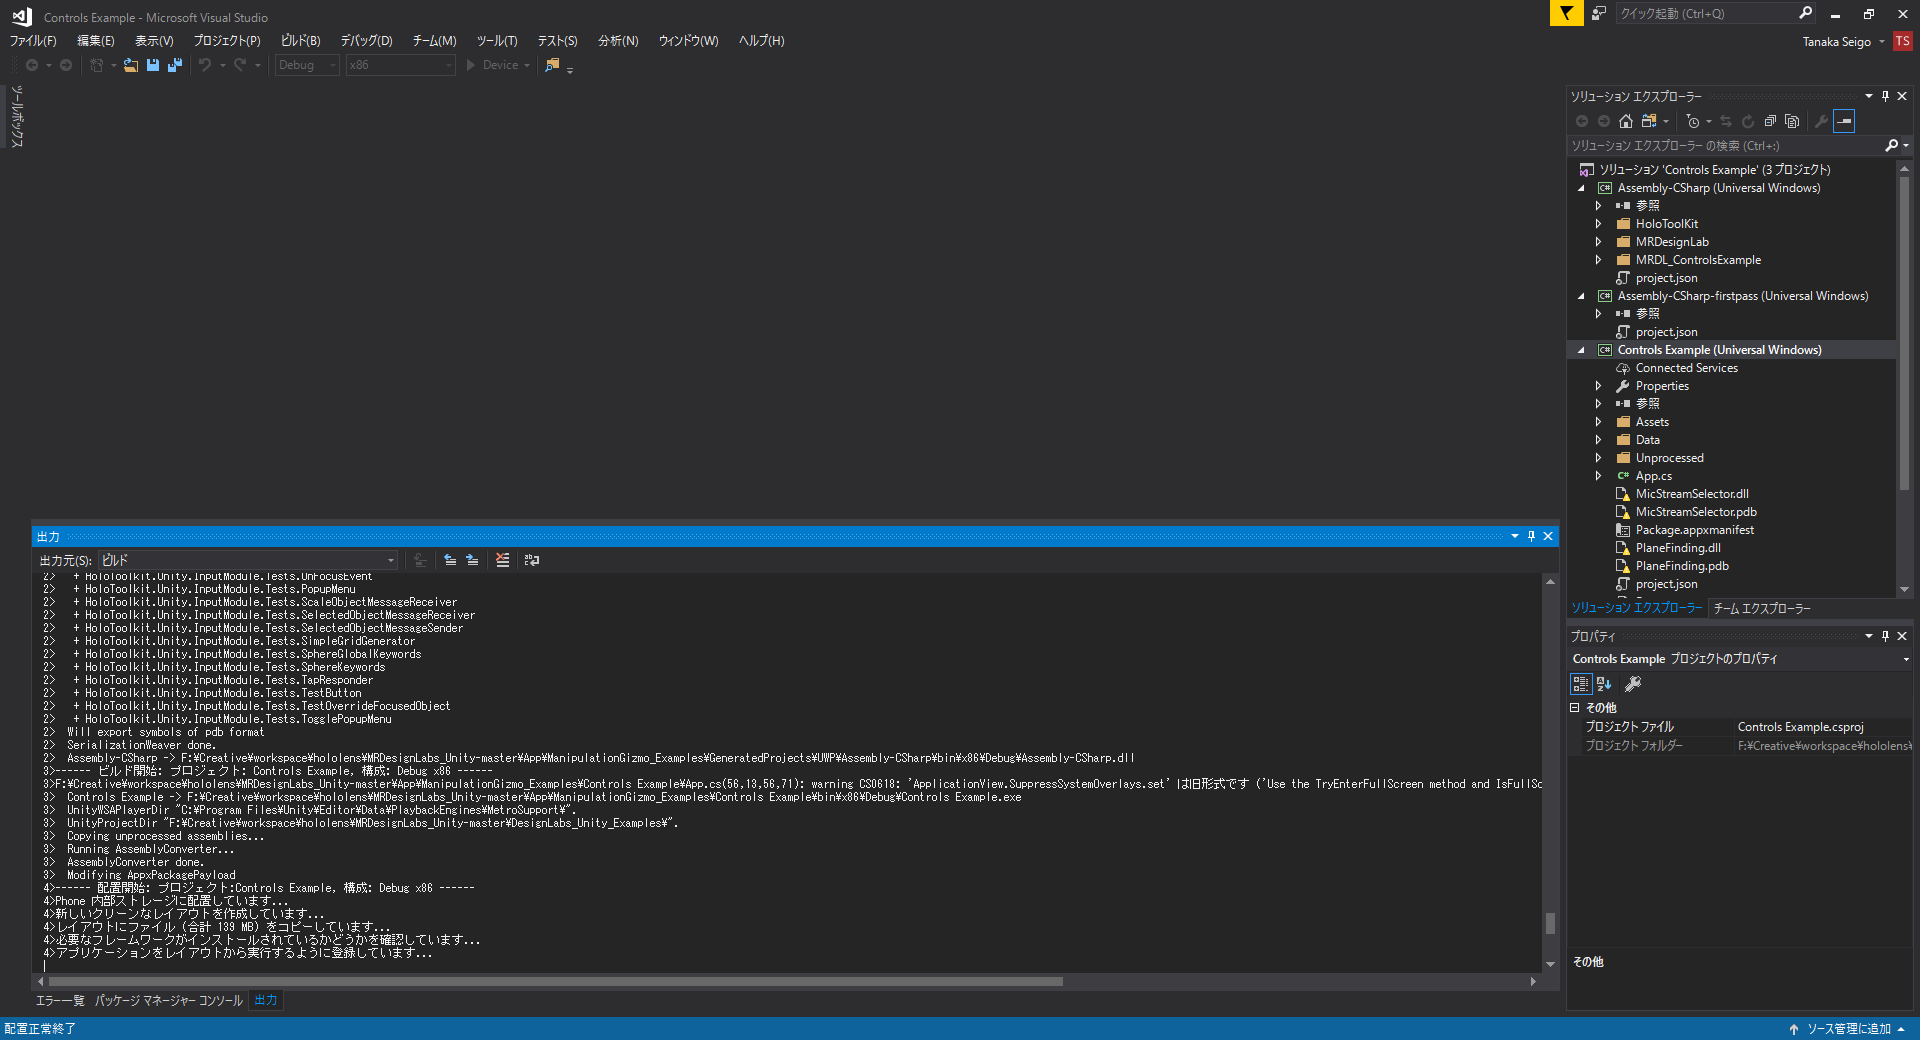Clear all text in the output window
1920x1040 pixels.
[502, 561]
